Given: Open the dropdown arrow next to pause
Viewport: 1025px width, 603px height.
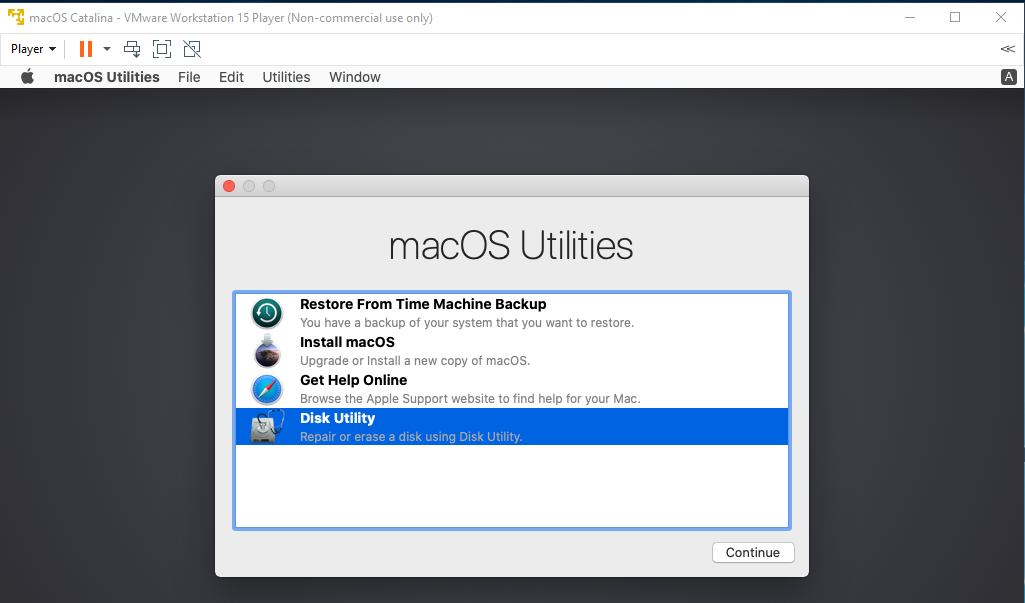Looking at the screenshot, I should 107,49.
